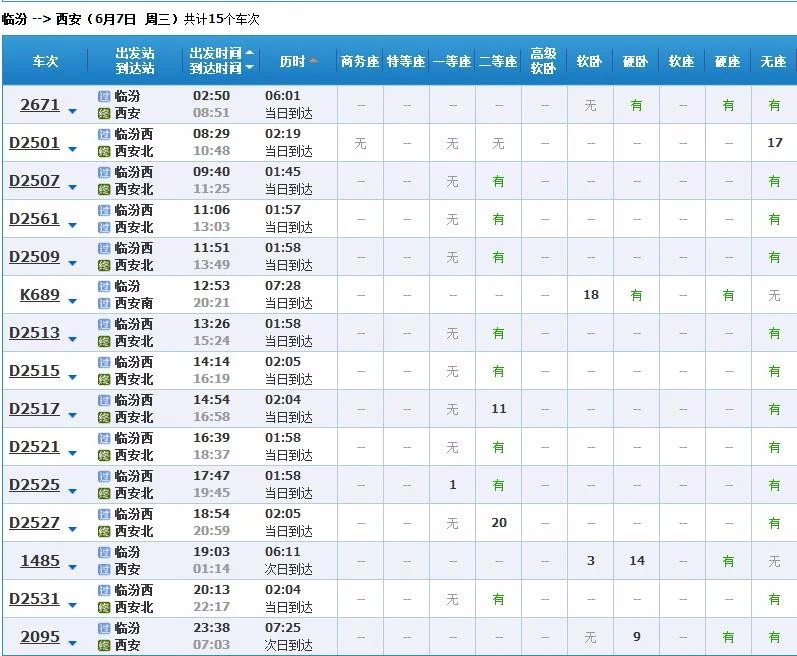797x656 pixels.
Task: Select the 18 soft sleeper count for K689
Action: pyautogui.click(x=591, y=295)
